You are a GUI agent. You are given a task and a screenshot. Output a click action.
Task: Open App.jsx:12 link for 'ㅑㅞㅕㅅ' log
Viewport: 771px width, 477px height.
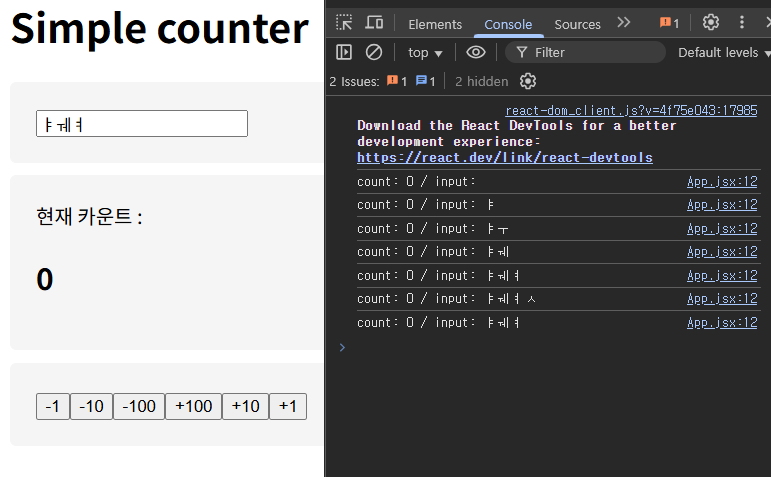(x=722, y=298)
